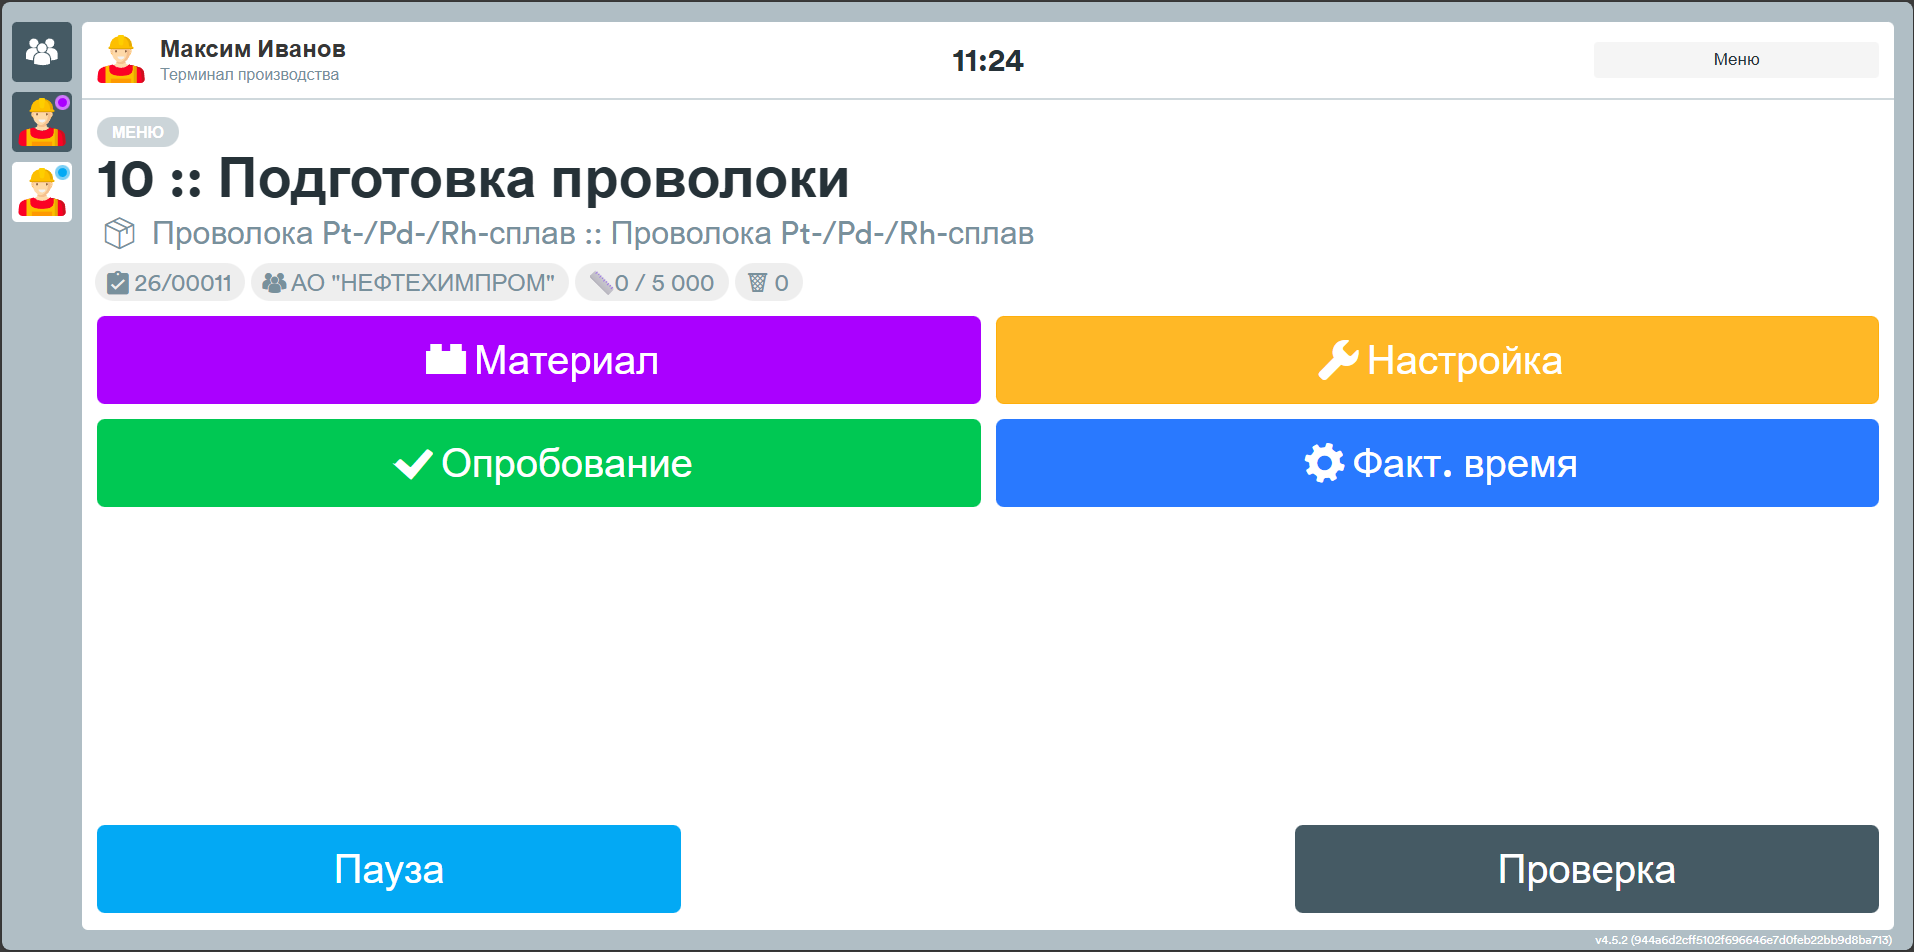Click the name Максим Иванов in header
The image size is (1914, 952).
pyautogui.click(x=253, y=49)
